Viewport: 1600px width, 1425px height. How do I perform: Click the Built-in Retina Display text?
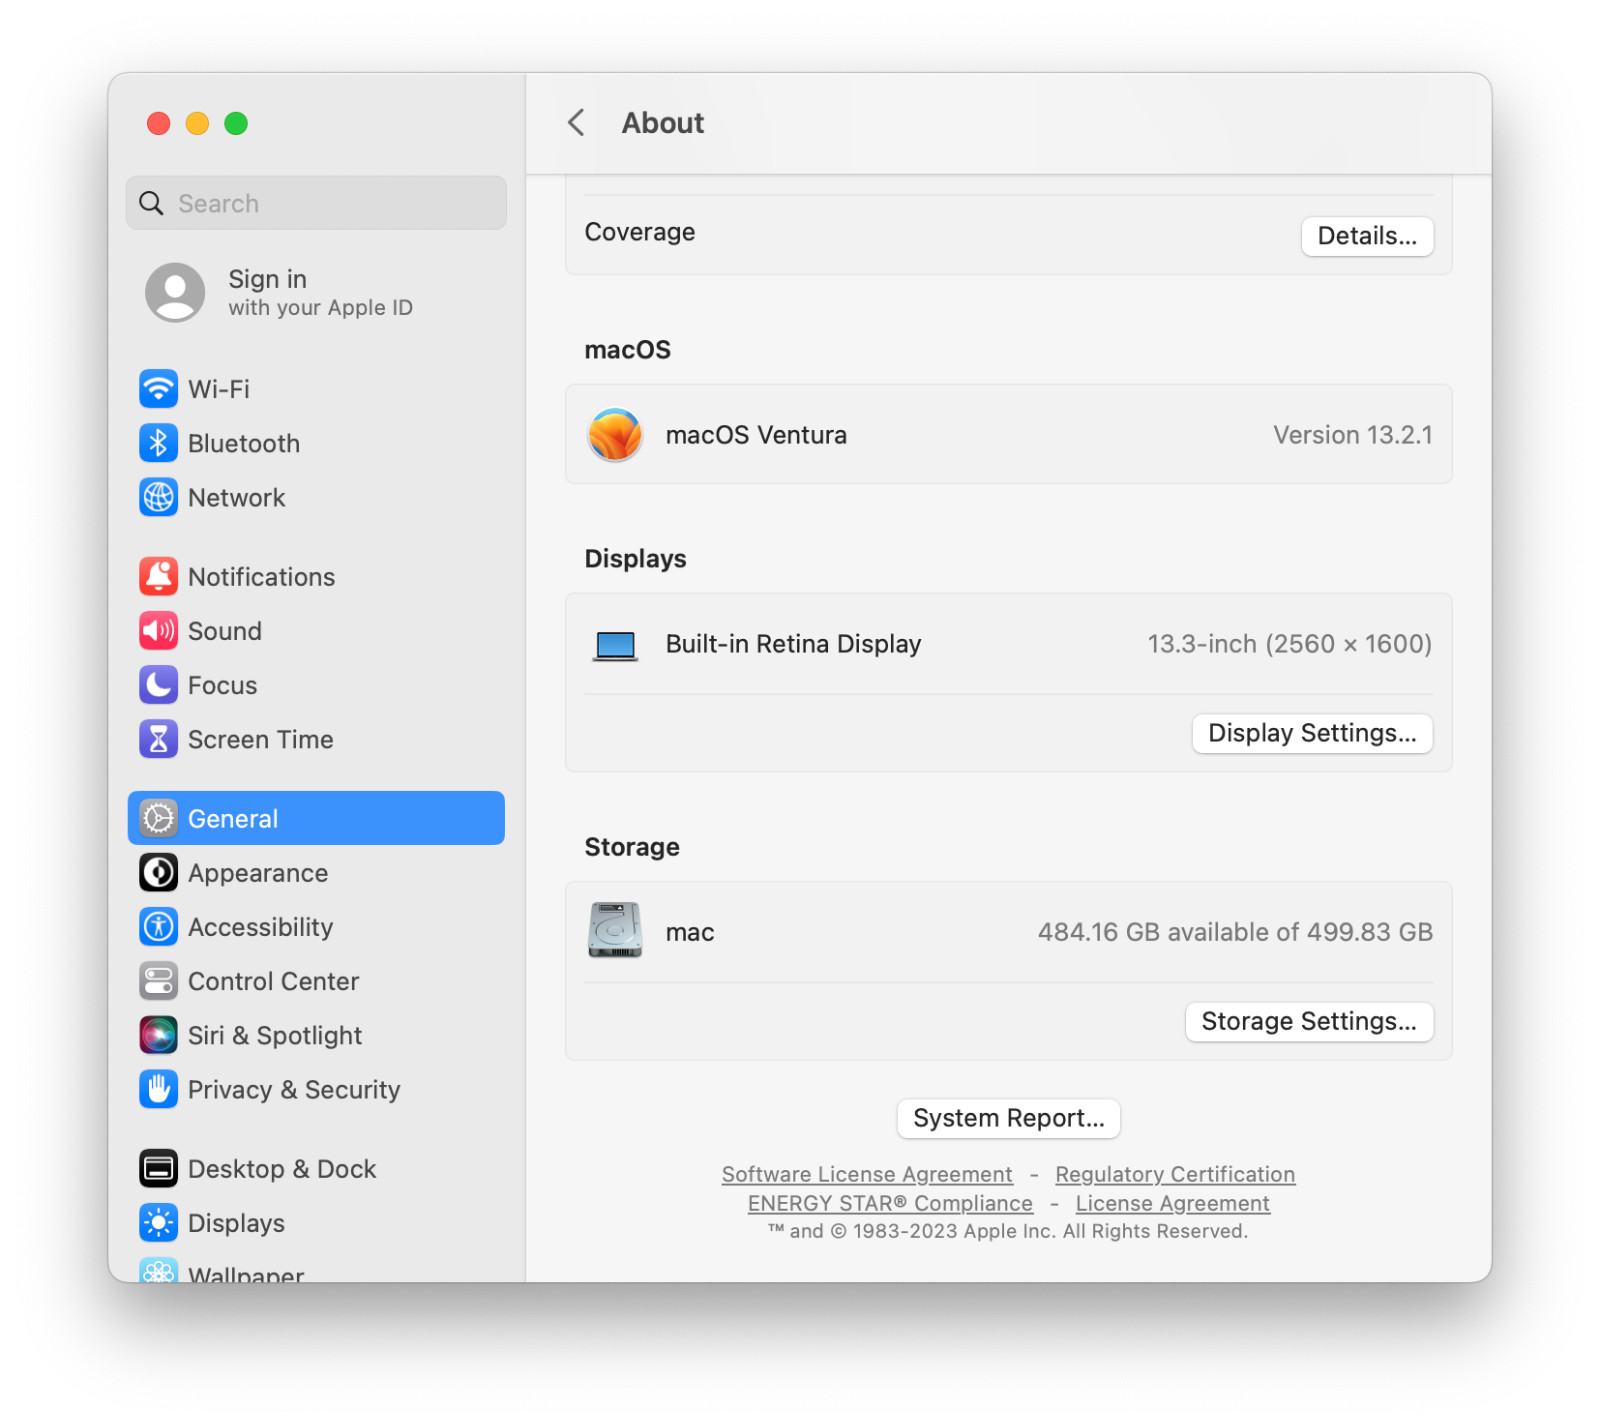(x=793, y=644)
